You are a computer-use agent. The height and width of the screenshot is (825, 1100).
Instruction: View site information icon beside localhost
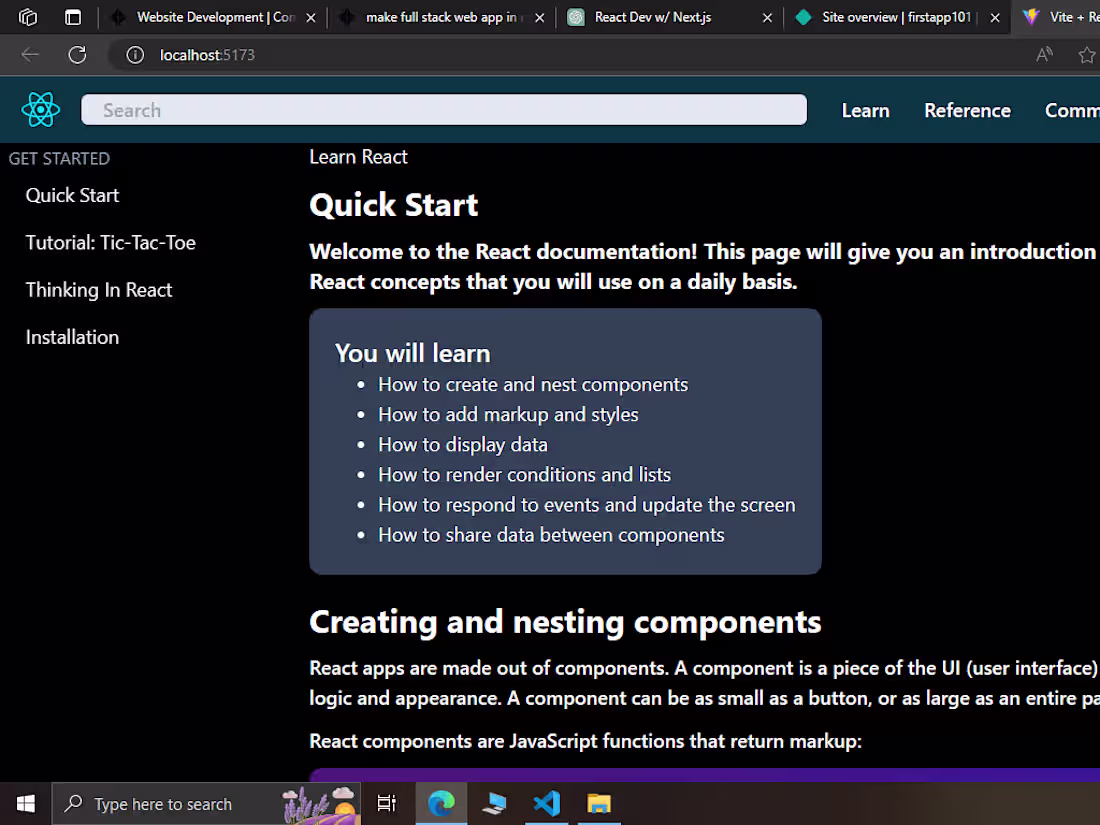(135, 55)
